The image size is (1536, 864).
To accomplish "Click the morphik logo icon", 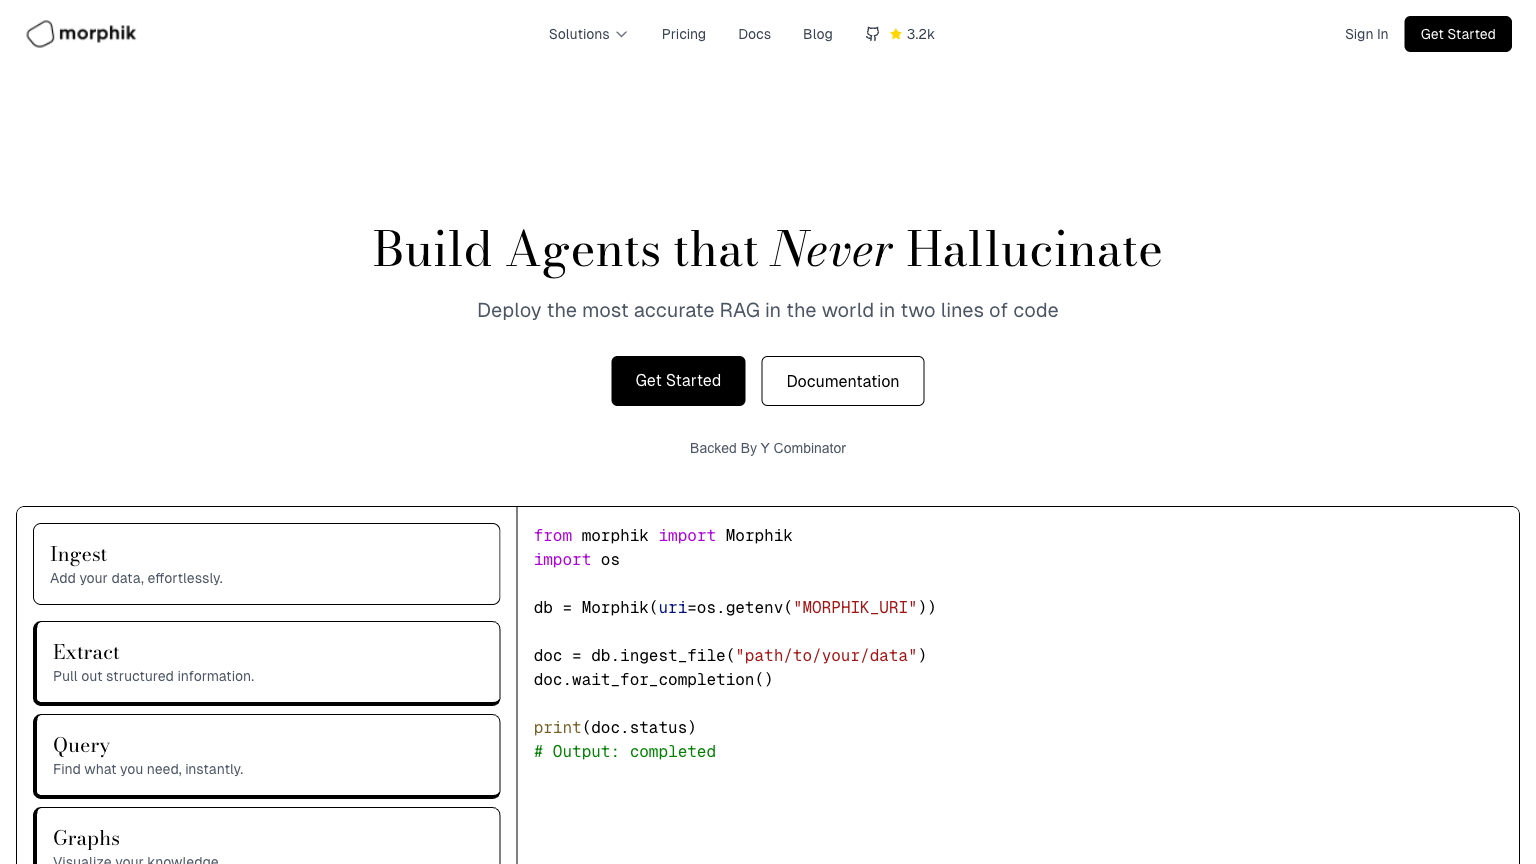I will (x=40, y=34).
